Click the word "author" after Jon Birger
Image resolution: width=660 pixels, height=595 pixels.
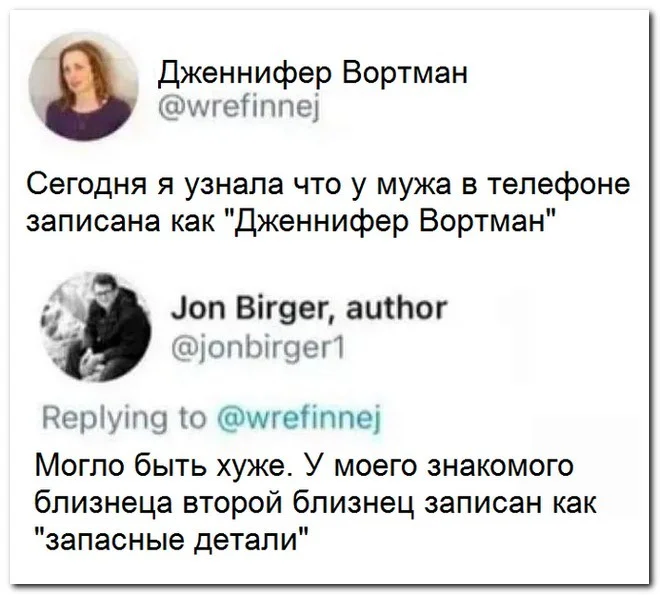click(396, 309)
